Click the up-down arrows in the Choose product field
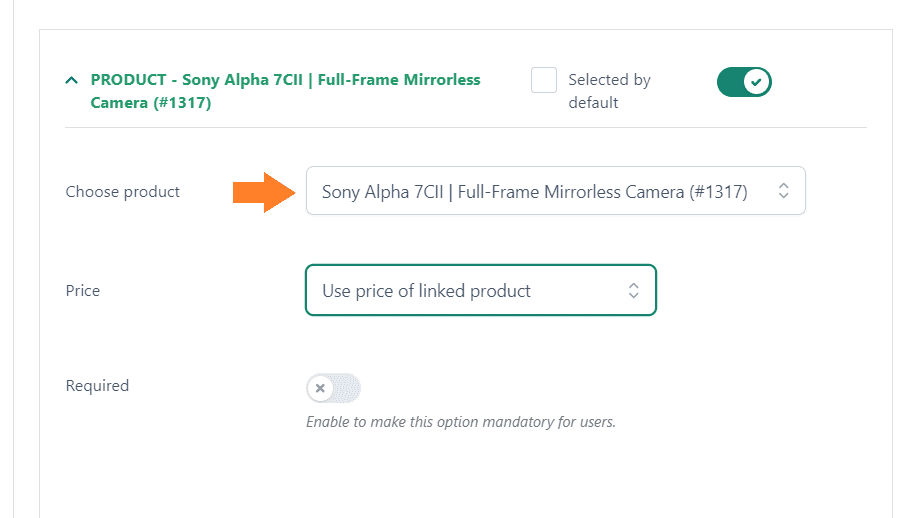The image size is (901, 518). 783,191
